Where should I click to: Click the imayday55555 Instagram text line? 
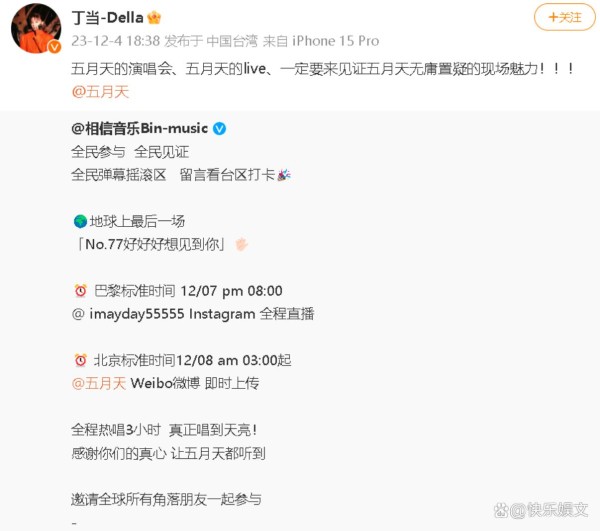193,314
